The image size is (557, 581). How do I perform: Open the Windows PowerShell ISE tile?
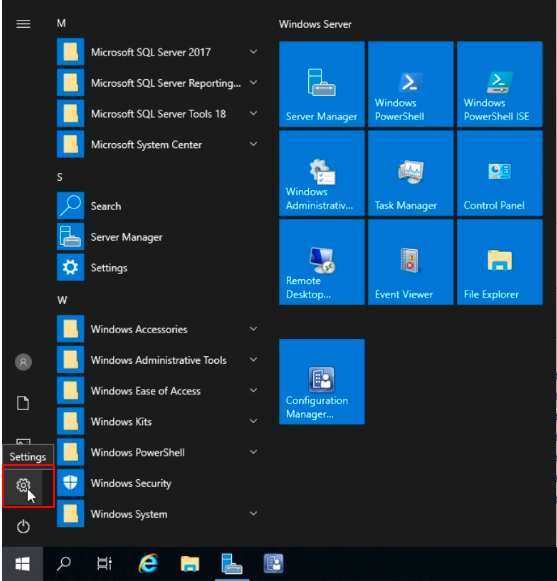tap(500, 84)
